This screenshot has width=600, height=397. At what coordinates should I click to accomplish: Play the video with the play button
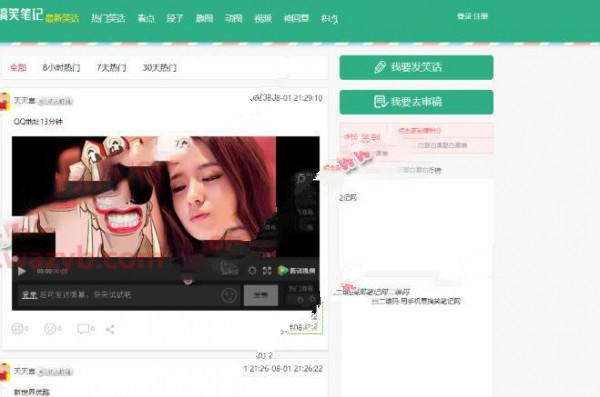tap(22, 271)
